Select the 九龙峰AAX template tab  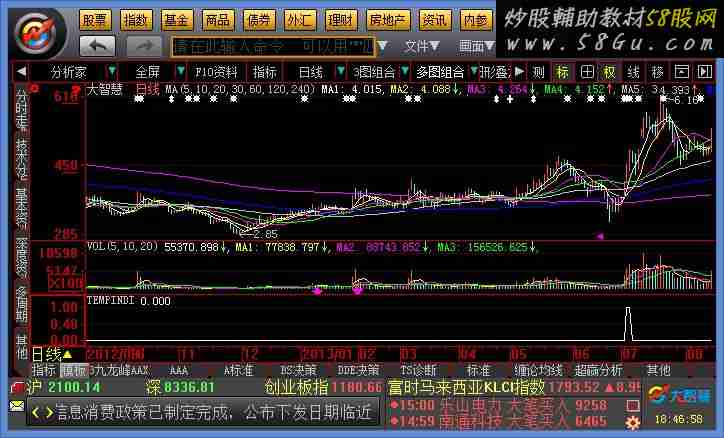click(120, 370)
